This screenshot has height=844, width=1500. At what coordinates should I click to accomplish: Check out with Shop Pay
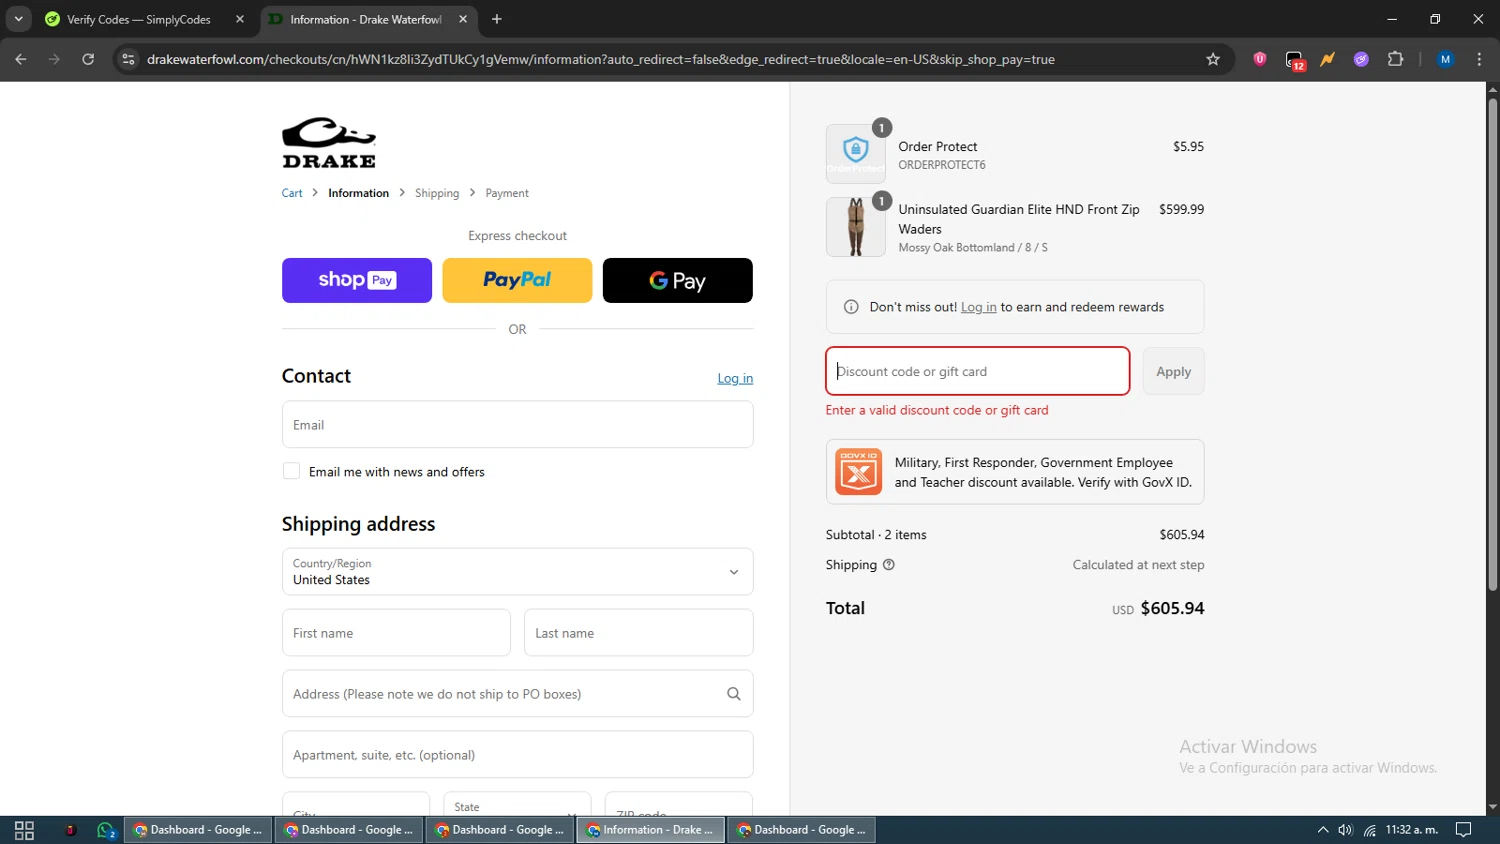[357, 280]
